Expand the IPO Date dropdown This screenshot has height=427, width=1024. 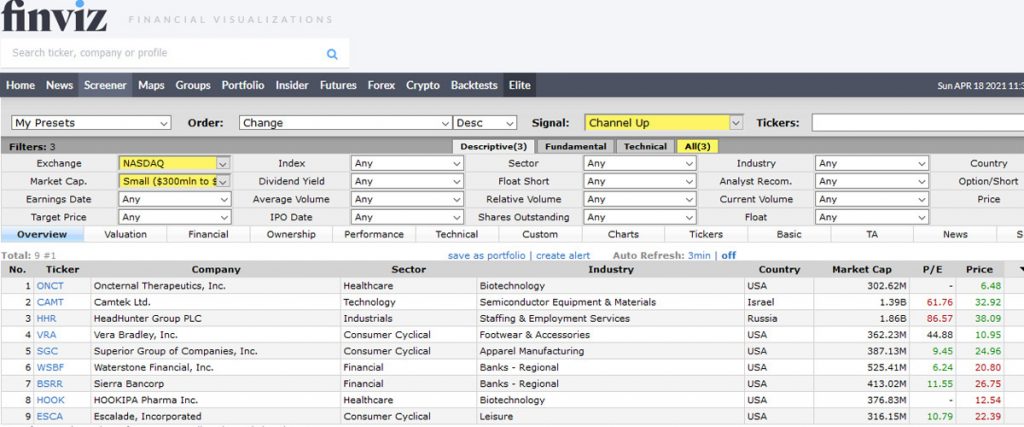tap(407, 217)
